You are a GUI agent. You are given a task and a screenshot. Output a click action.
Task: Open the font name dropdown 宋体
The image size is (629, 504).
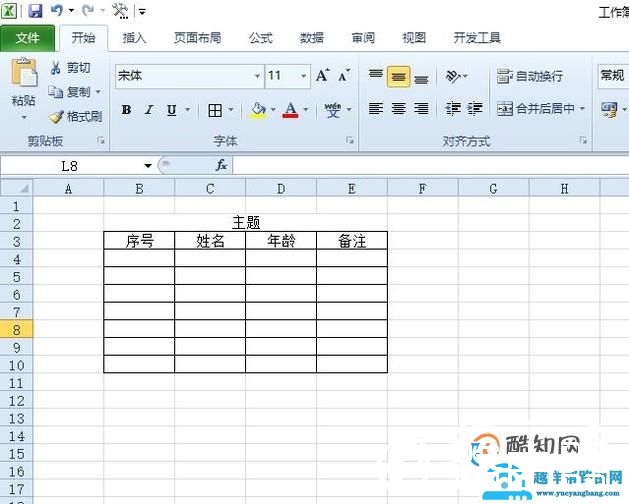(257, 76)
